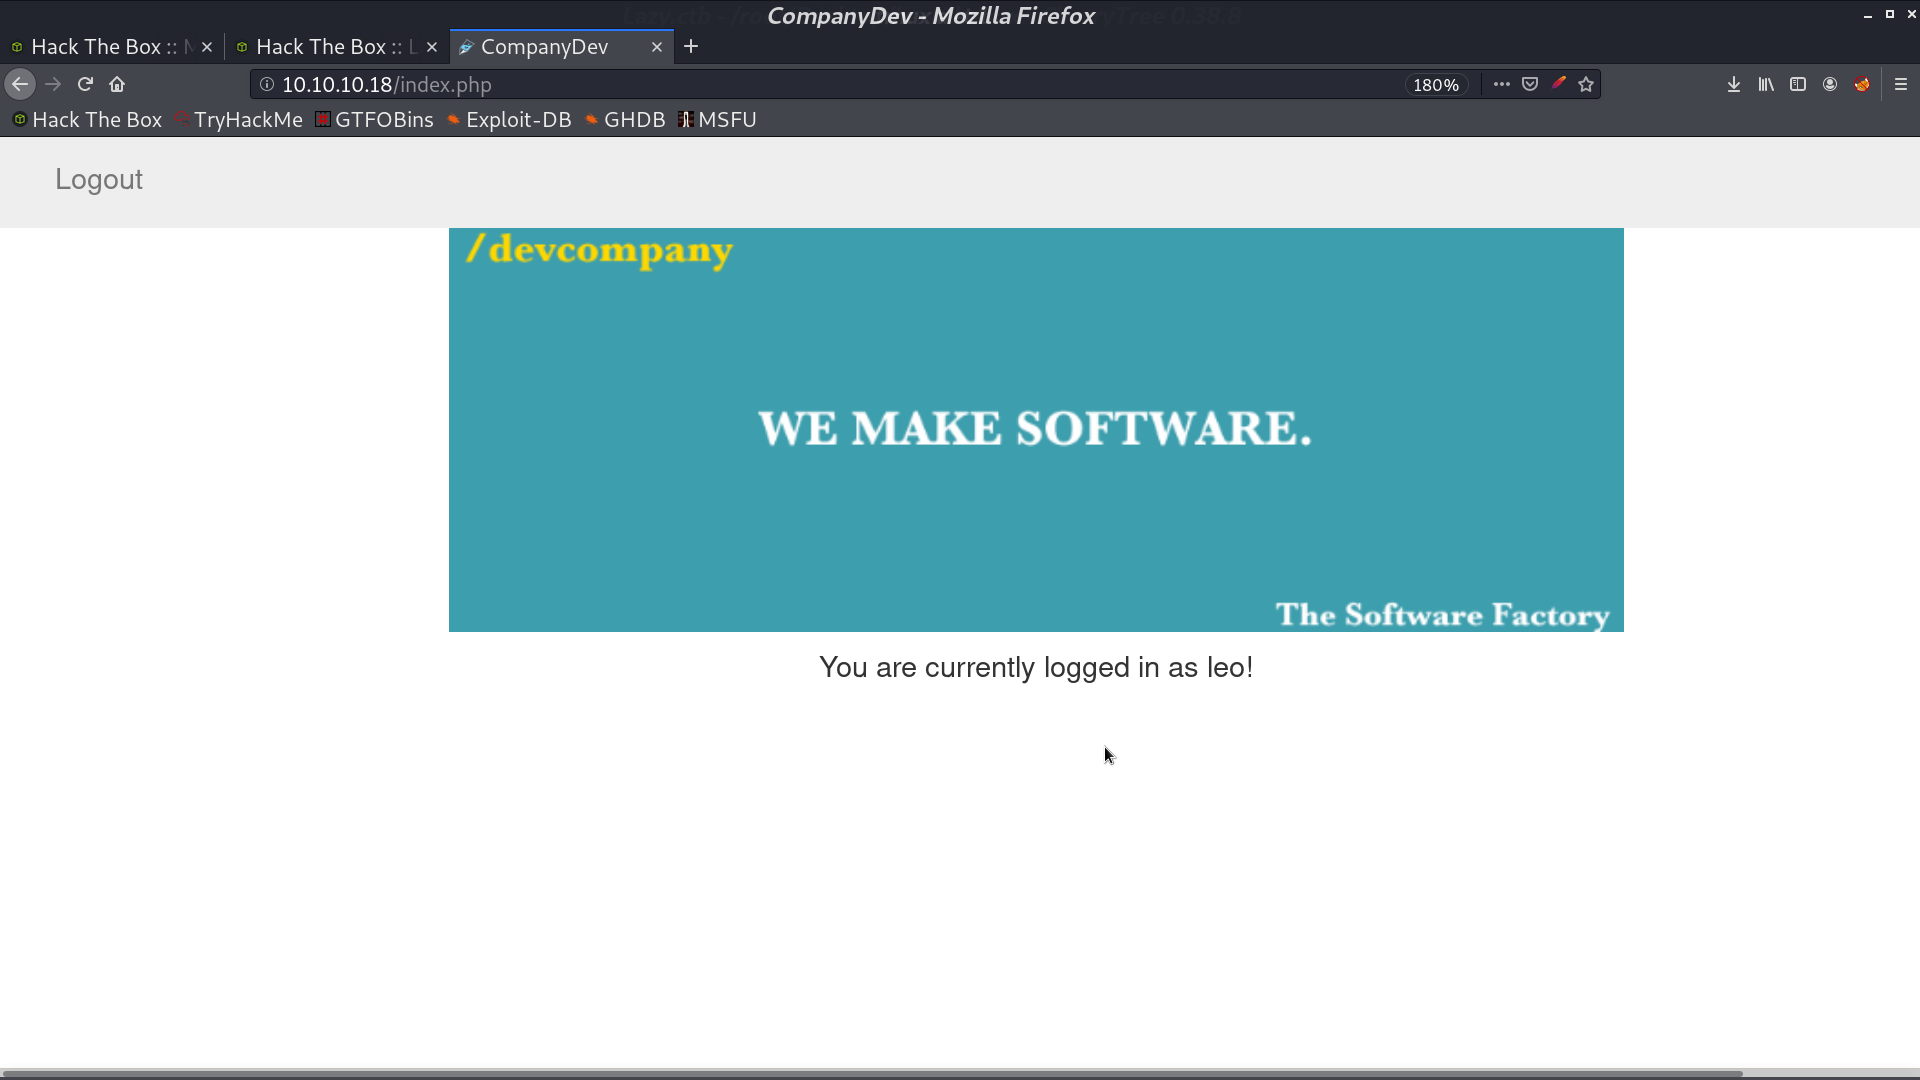Toggle the sidebar view
Viewport: 1920px width, 1080px height.
1798,85
